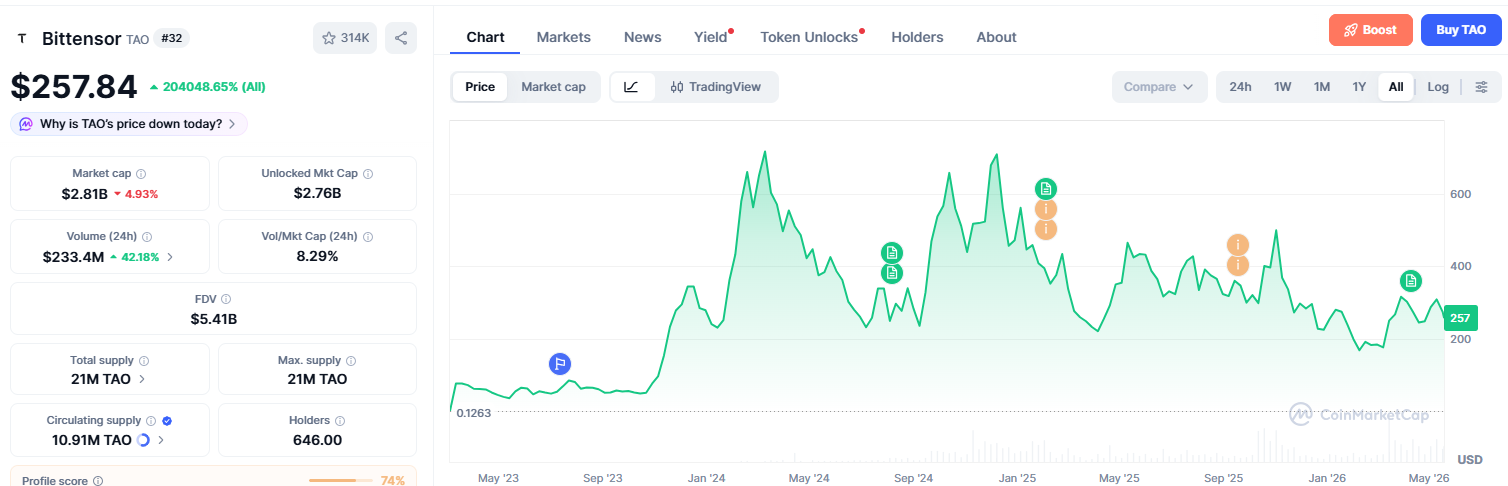This screenshot has height=486, width=1508.
Task: Switch to the Chart tab
Action: [485, 37]
